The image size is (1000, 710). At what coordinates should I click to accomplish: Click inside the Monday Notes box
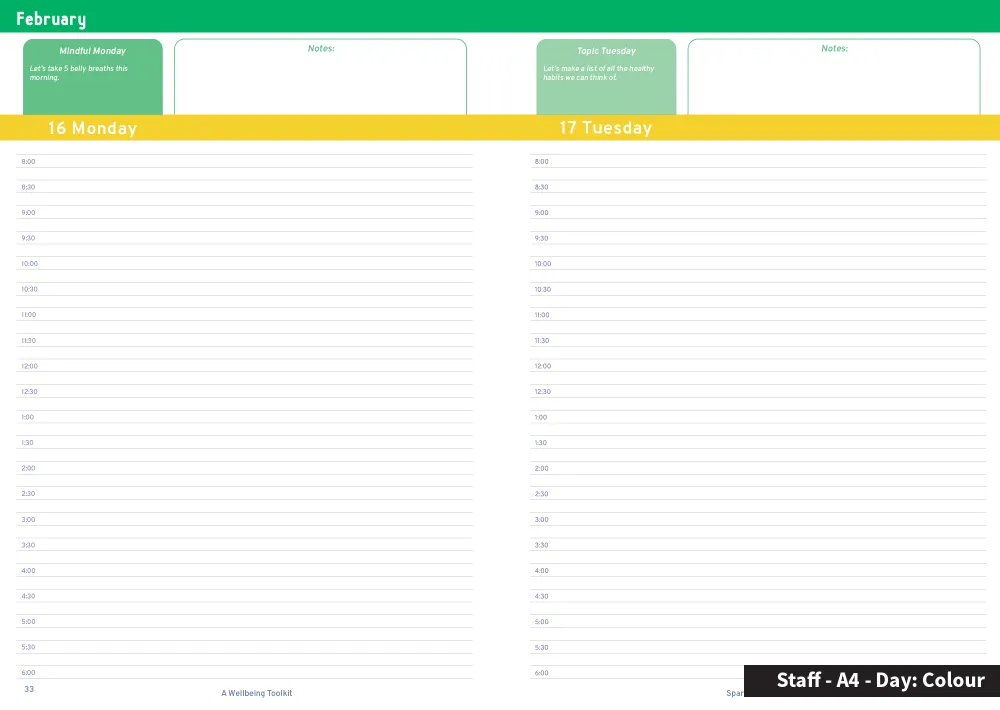[x=320, y=80]
